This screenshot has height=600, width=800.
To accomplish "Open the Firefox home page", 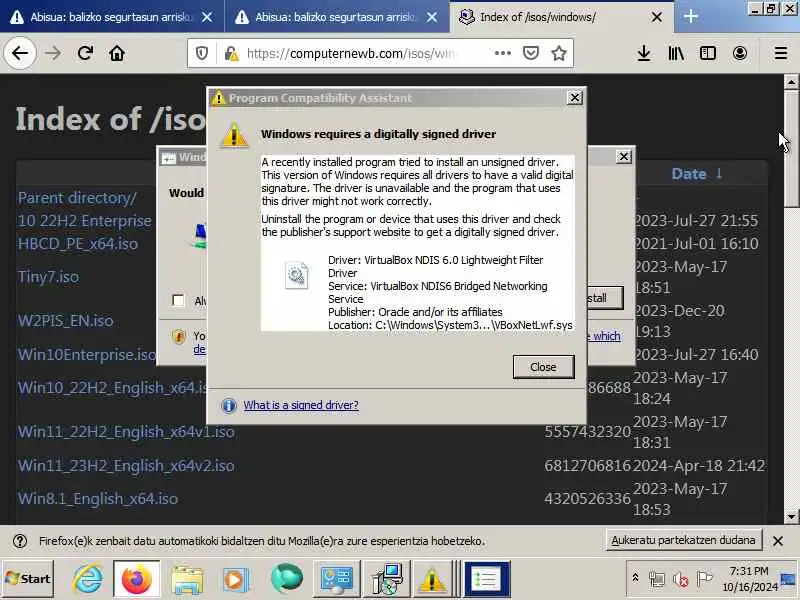I will coord(117,53).
